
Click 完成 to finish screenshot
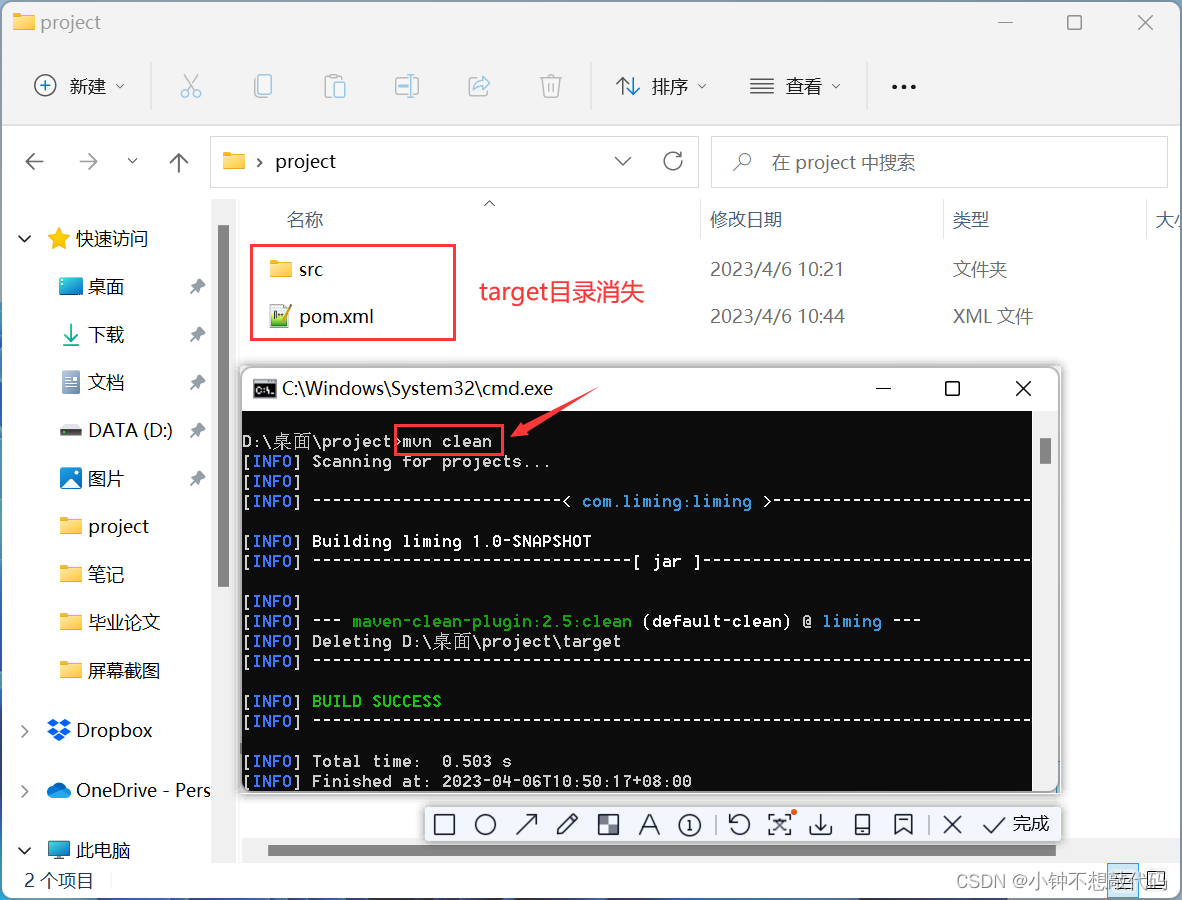pyautogui.click(x=1017, y=824)
